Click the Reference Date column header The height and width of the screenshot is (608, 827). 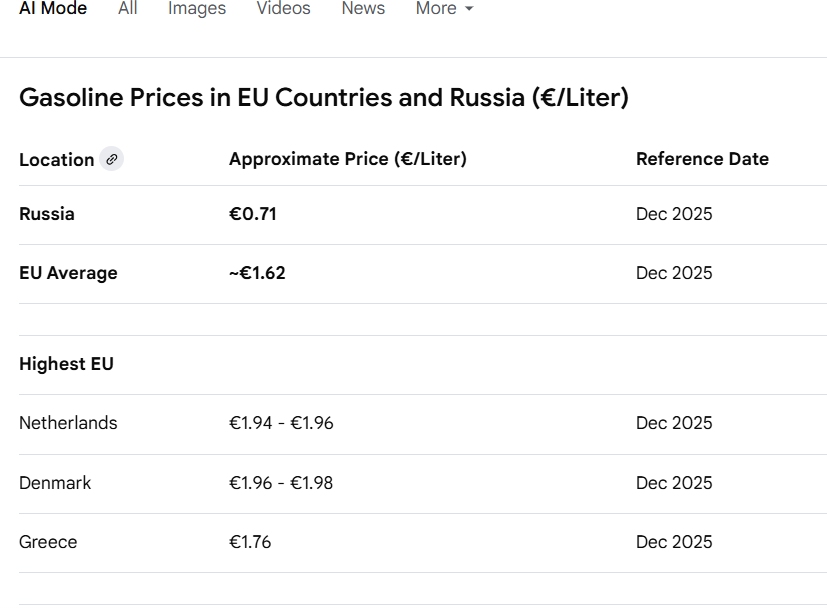tap(702, 159)
